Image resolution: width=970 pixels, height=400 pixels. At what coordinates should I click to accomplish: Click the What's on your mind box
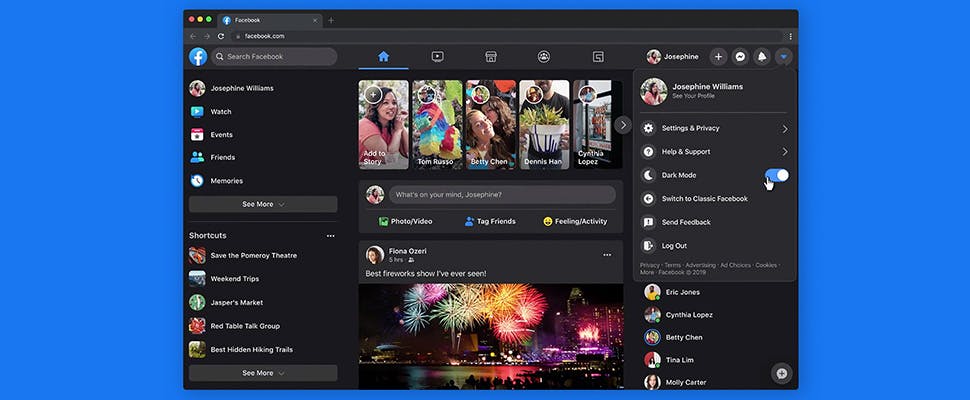click(502, 195)
